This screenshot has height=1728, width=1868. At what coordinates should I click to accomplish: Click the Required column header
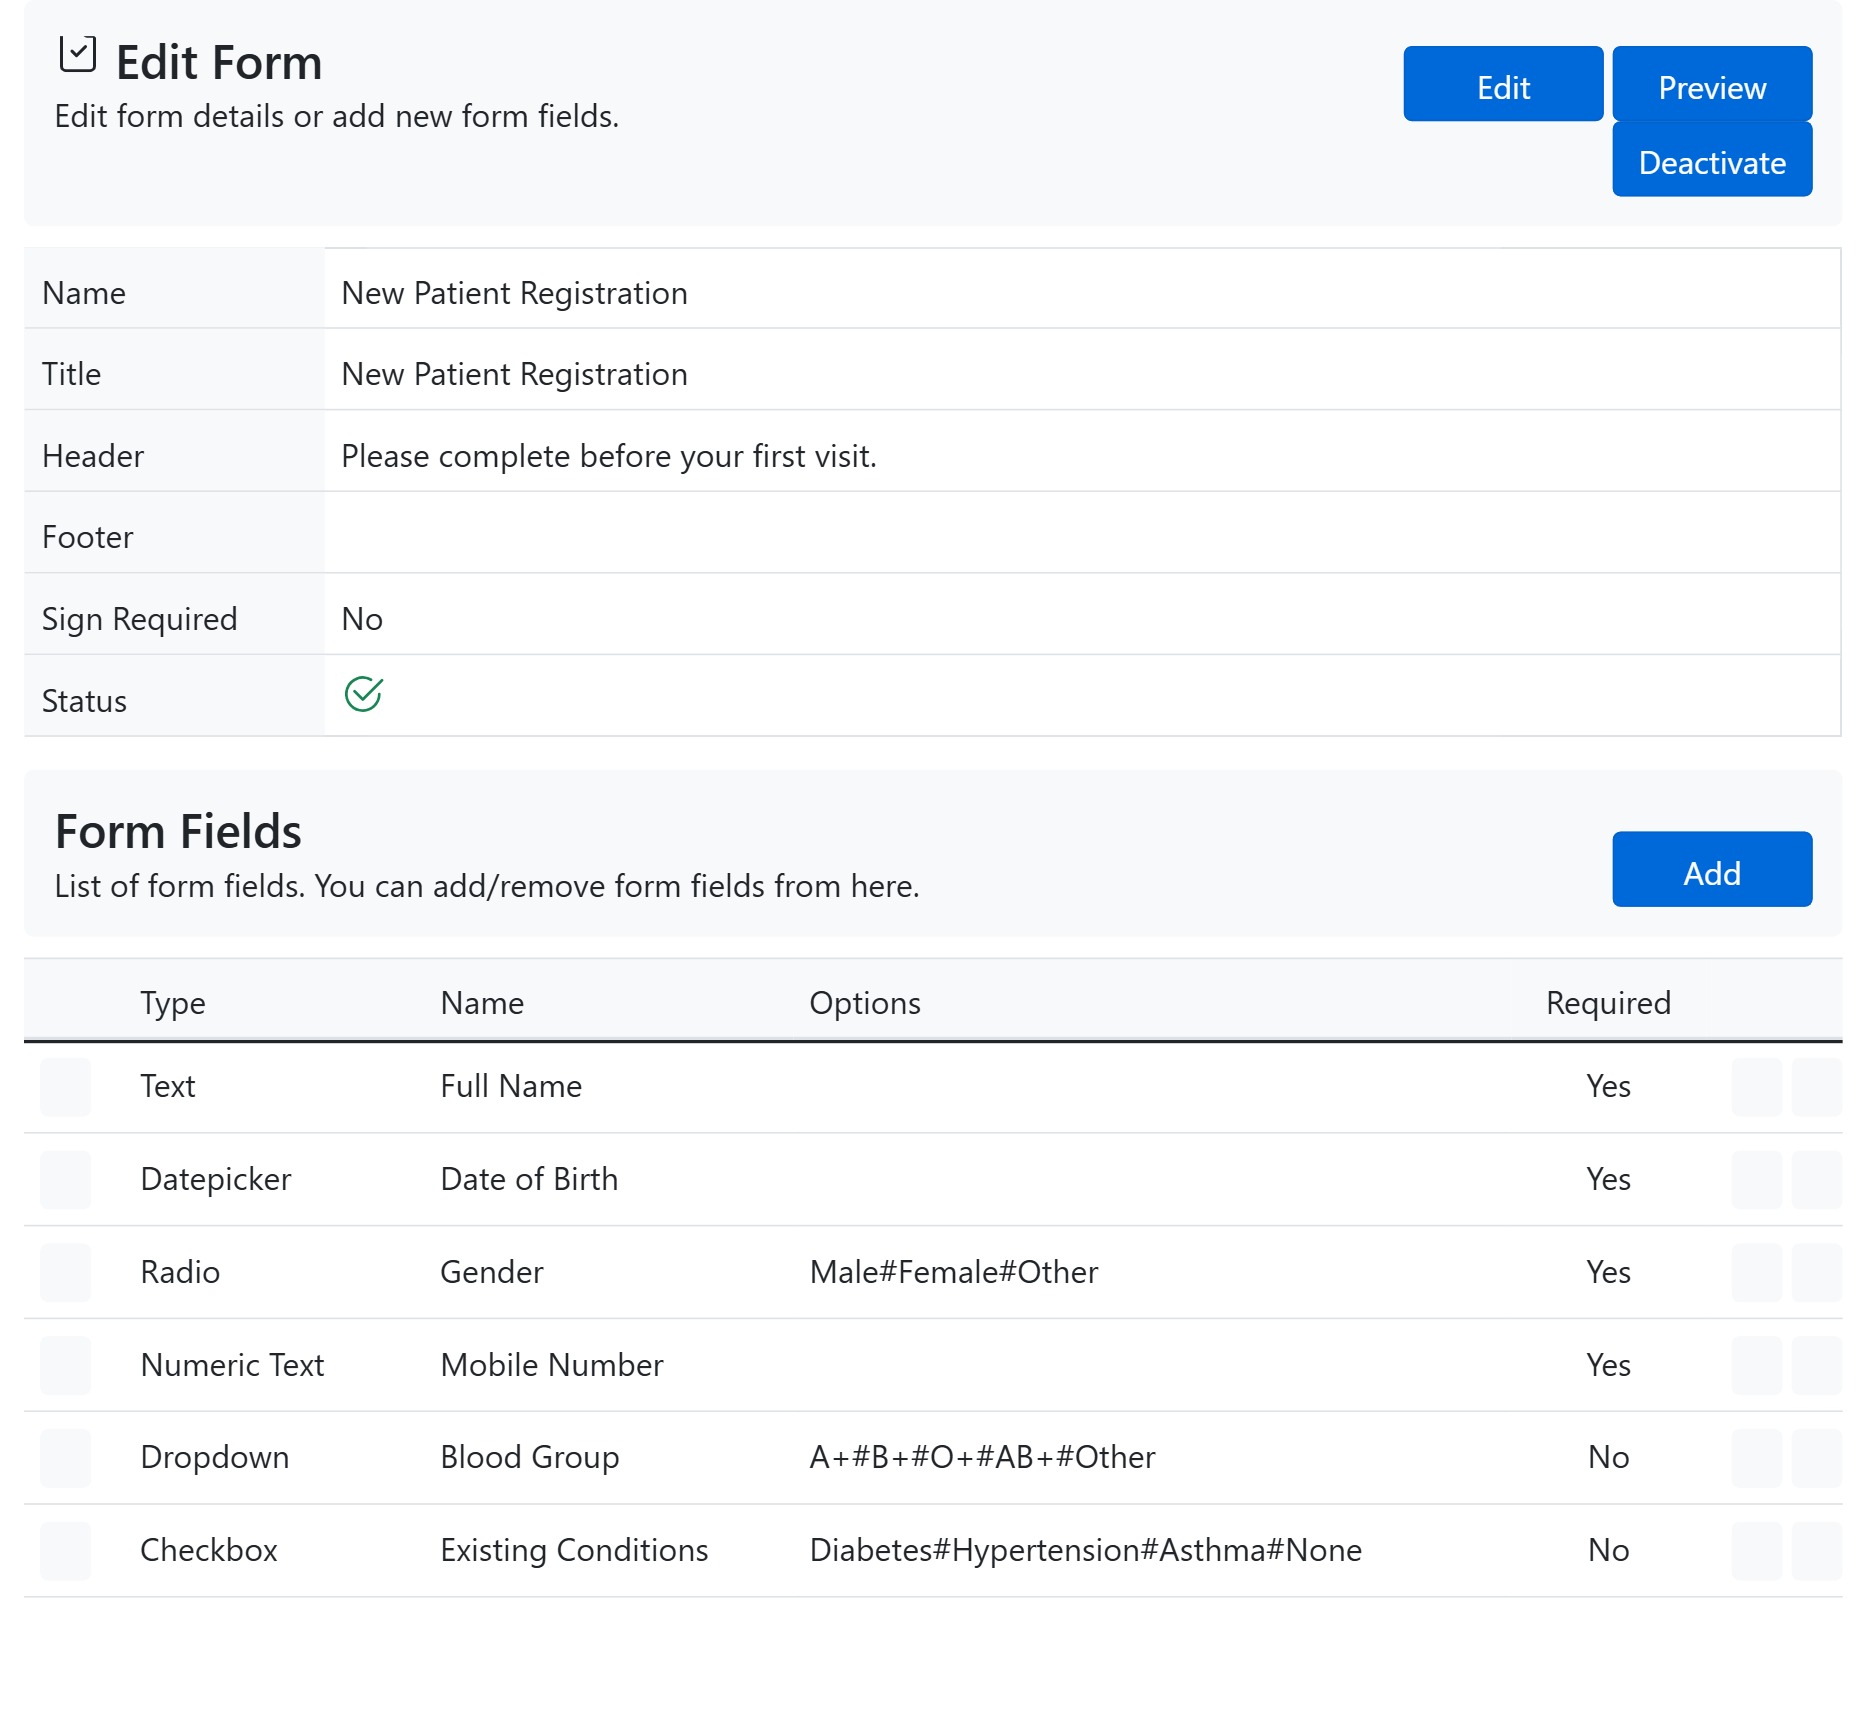(1608, 1003)
